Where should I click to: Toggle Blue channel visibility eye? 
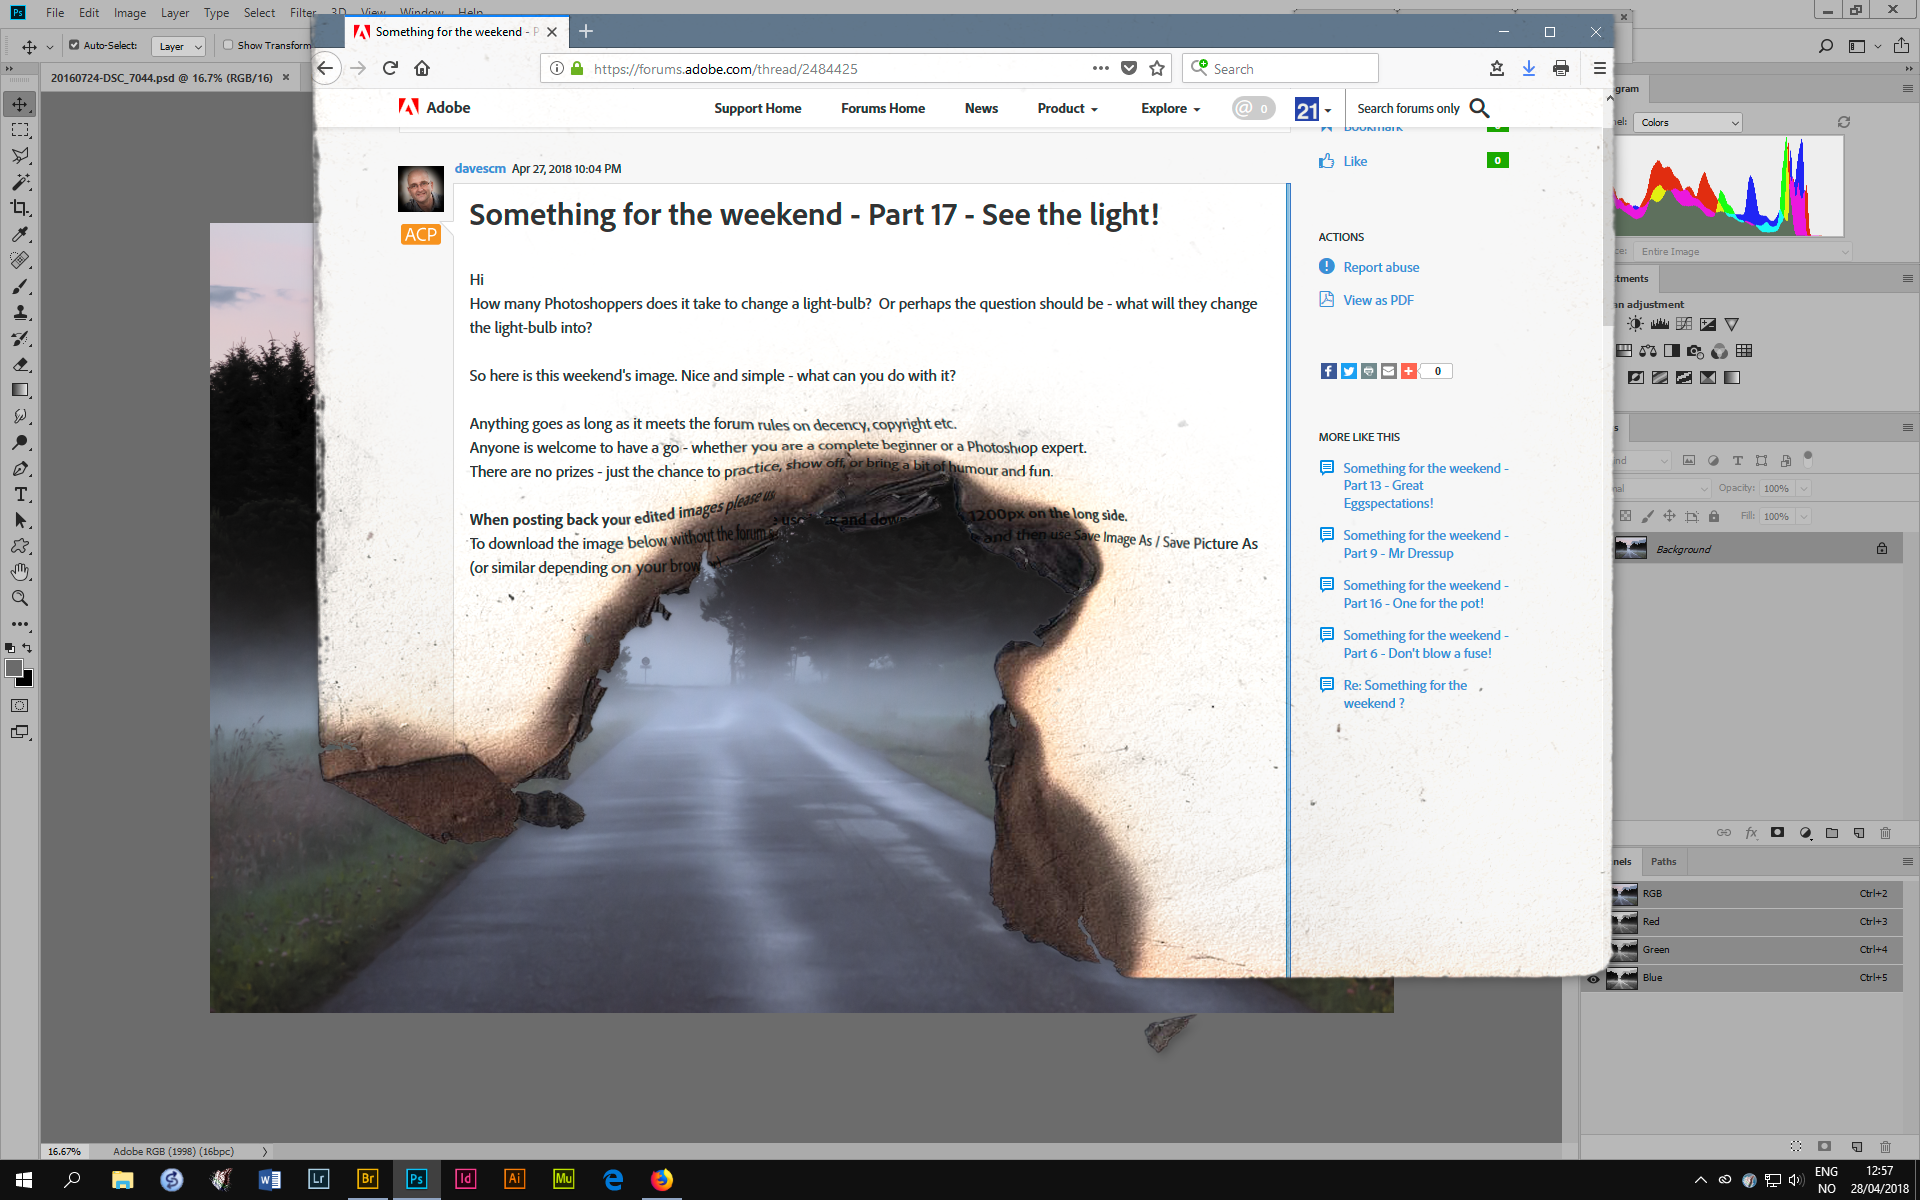(x=1593, y=979)
